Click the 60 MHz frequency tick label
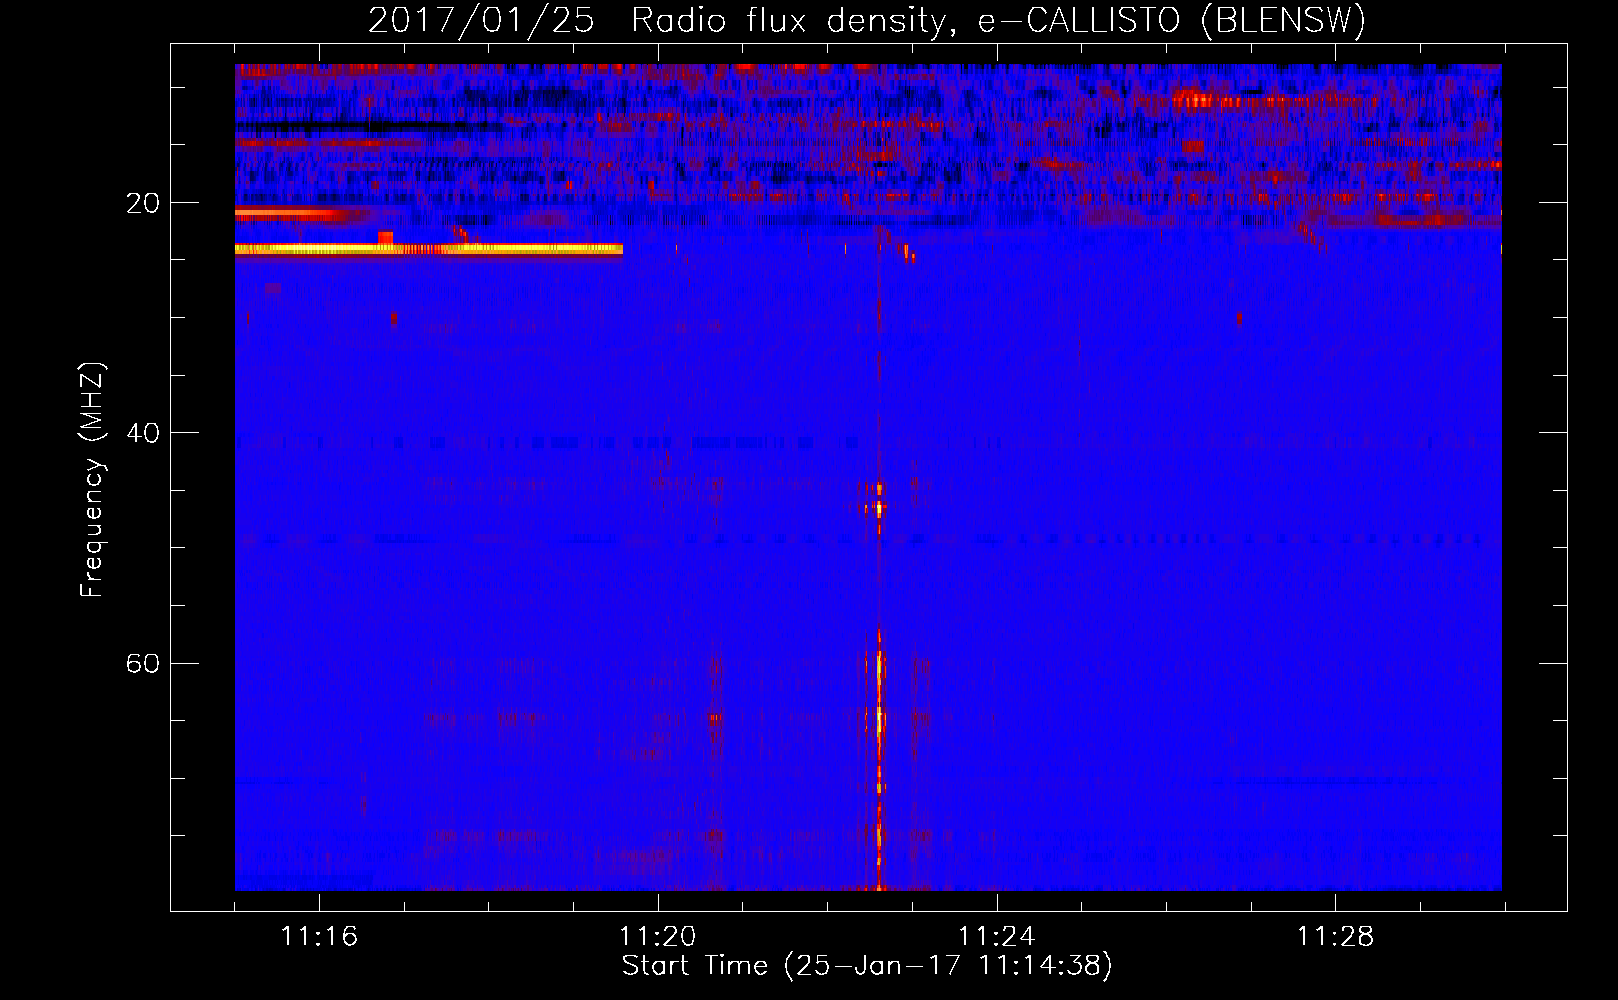 [x=143, y=663]
